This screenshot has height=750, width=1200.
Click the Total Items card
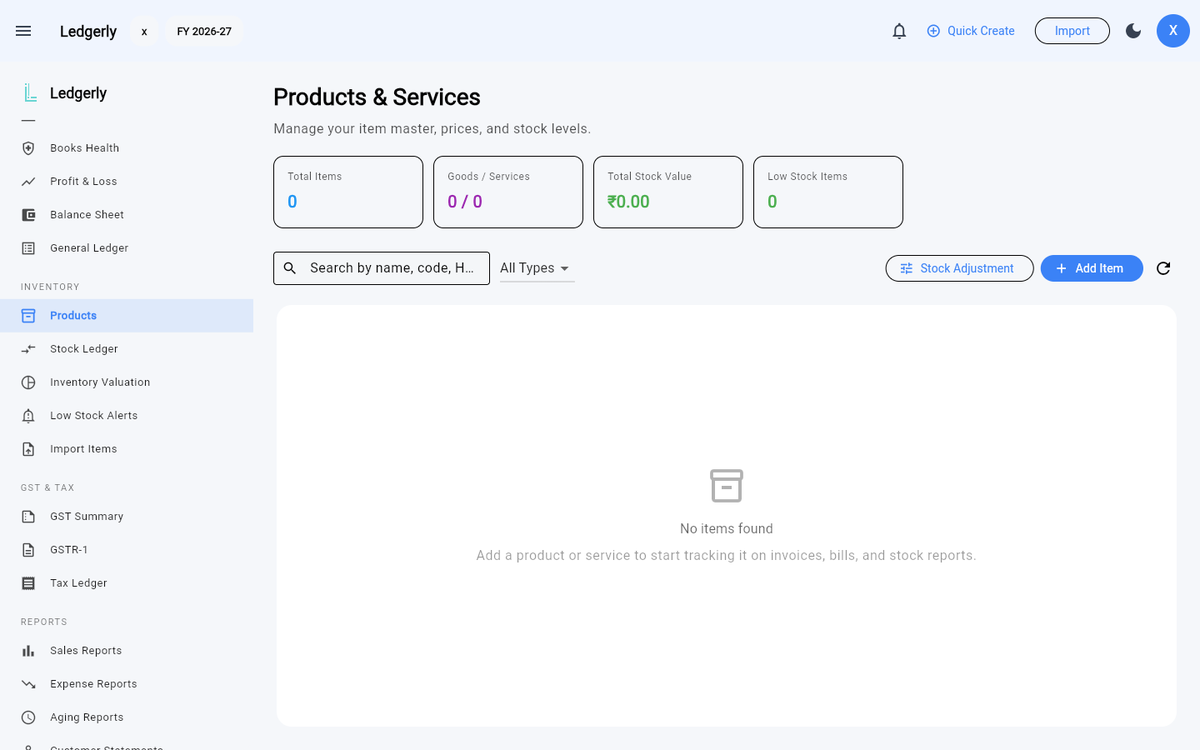348,192
